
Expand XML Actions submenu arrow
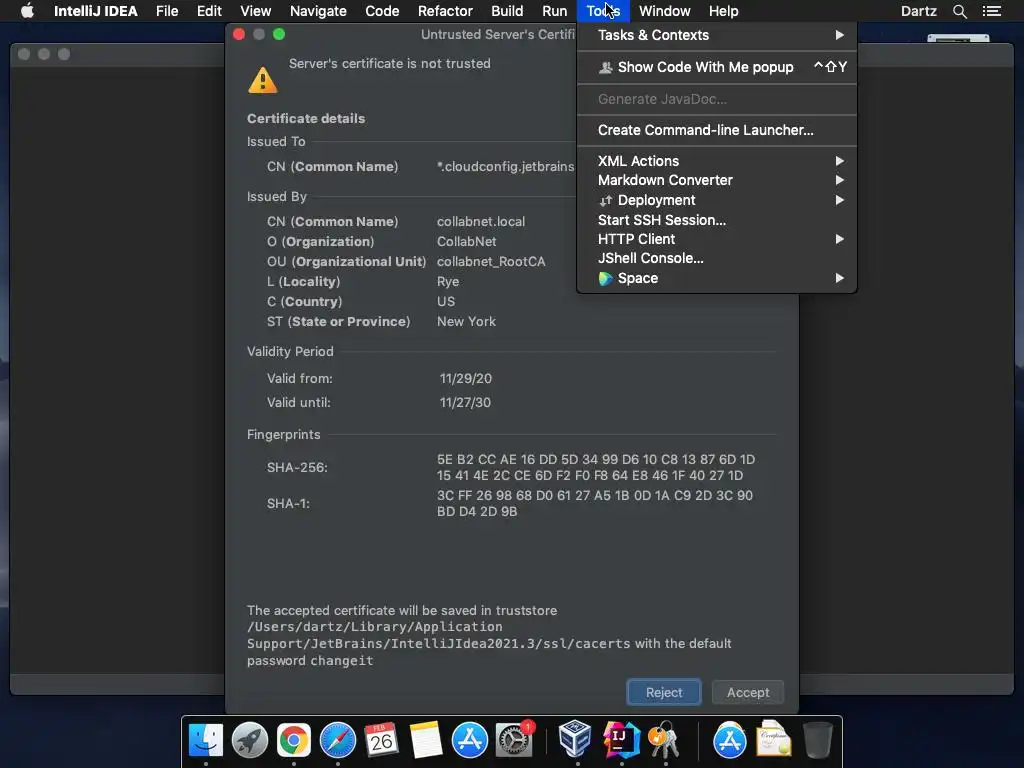(839, 161)
